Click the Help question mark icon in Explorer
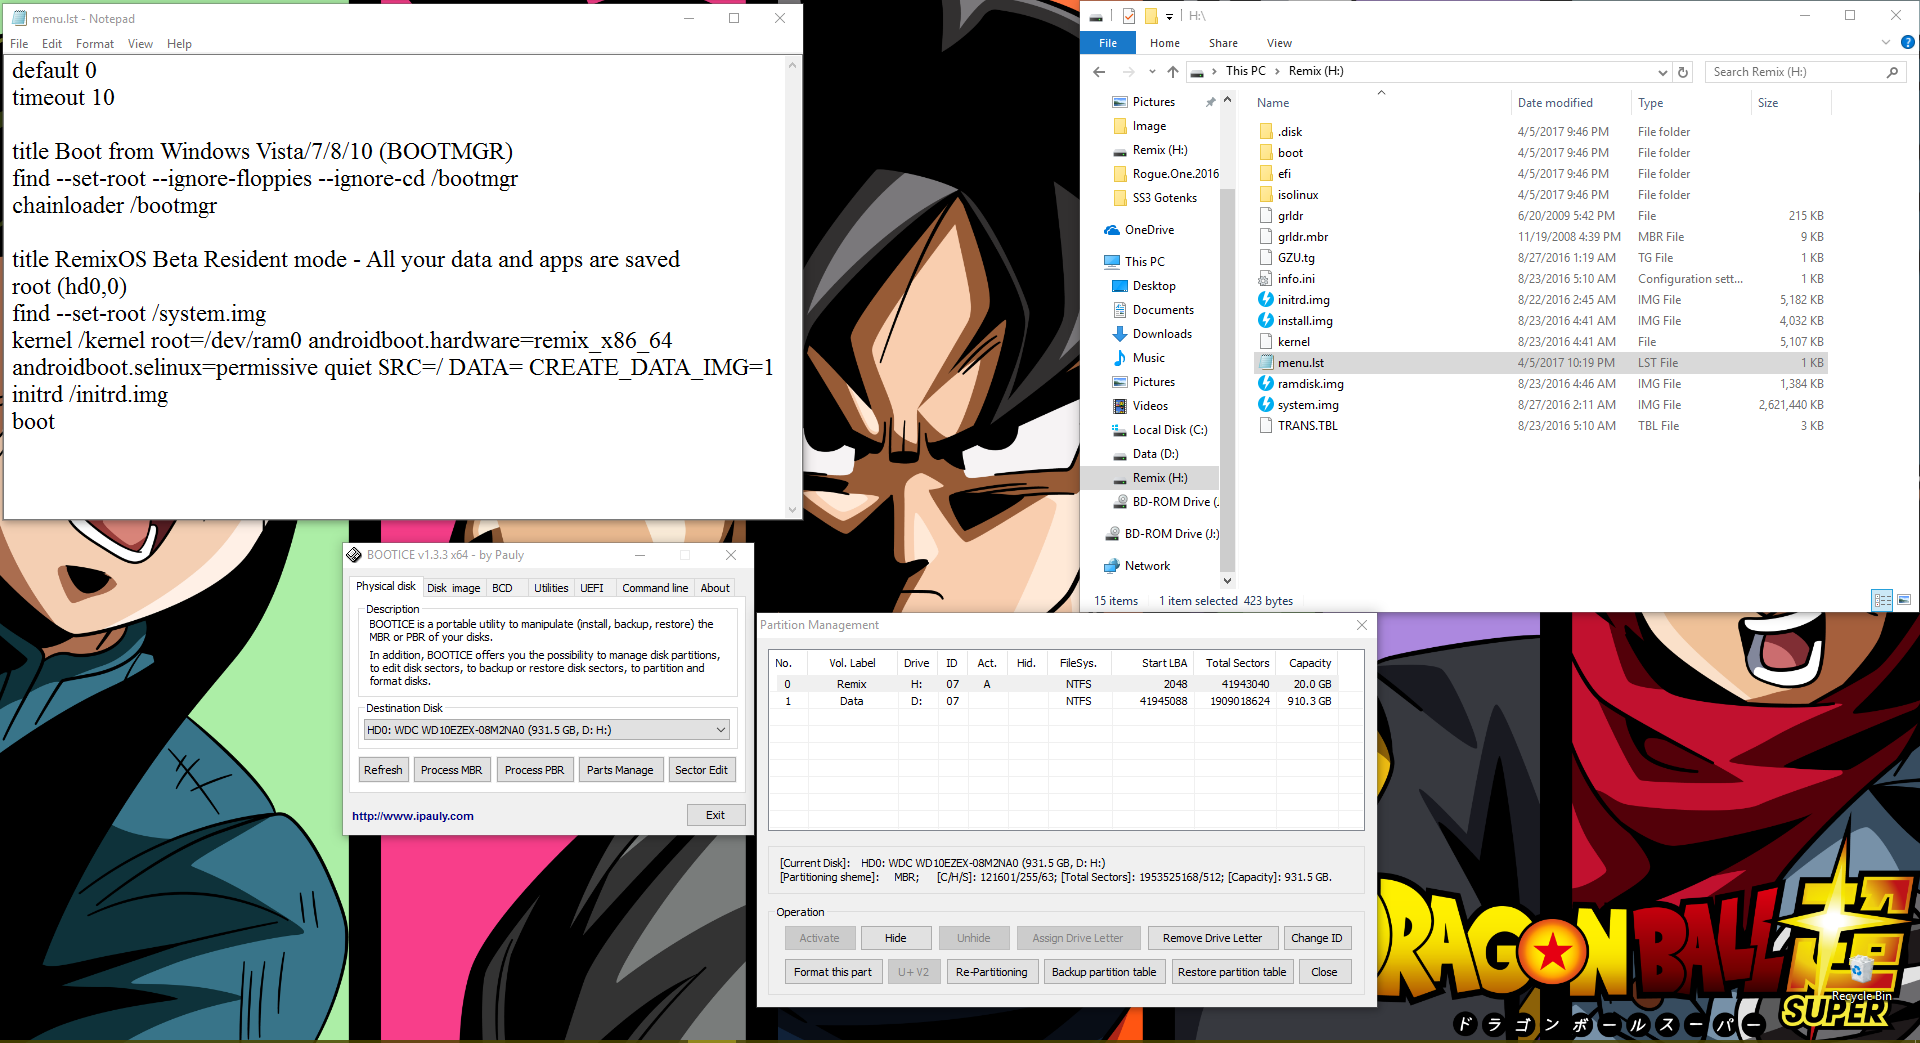The image size is (1920, 1043). [x=1908, y=43]
